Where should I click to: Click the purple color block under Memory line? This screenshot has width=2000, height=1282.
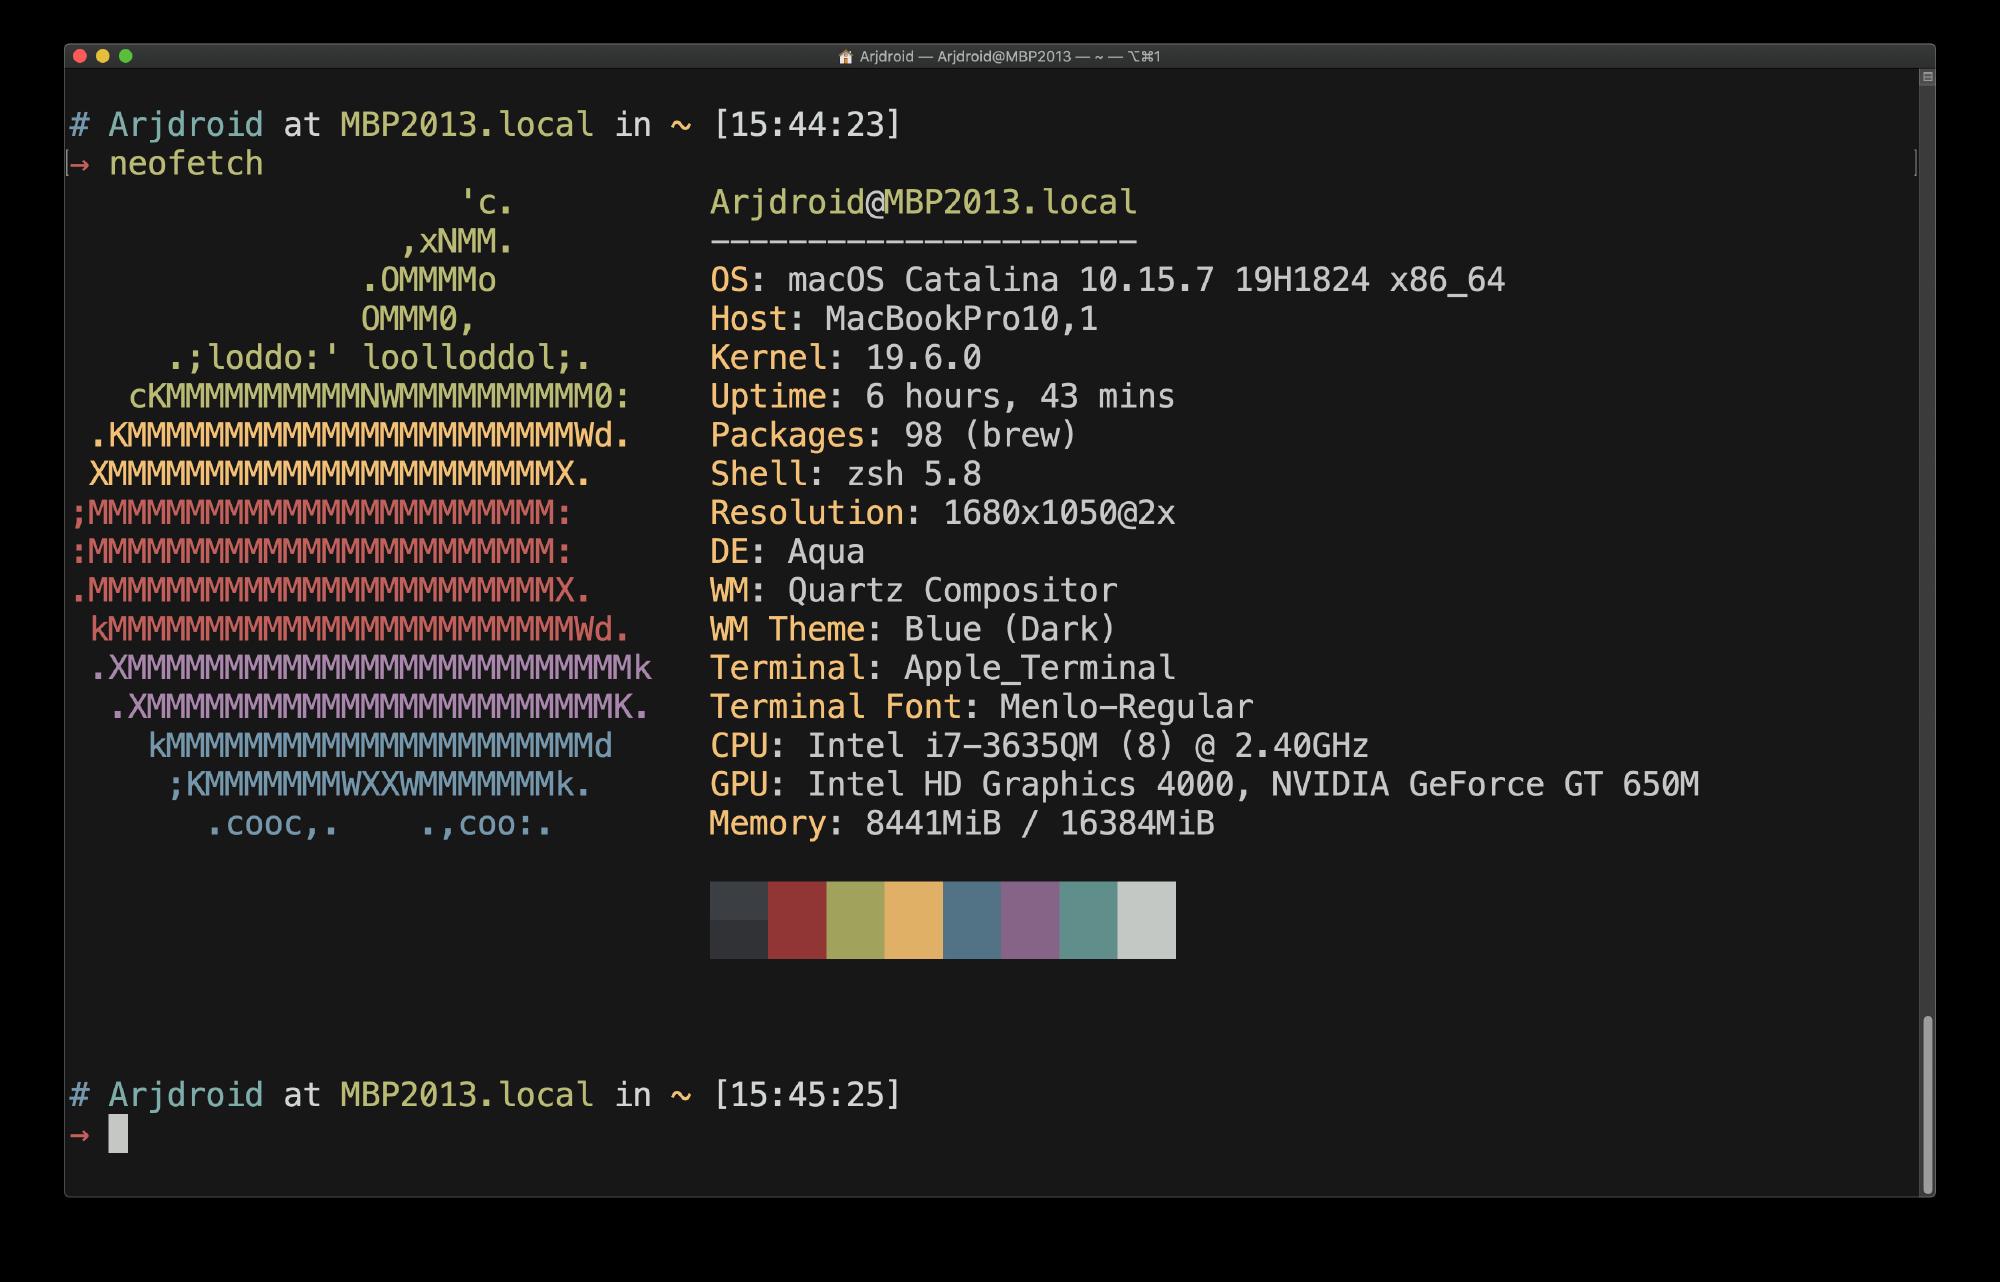[1028, 920]
